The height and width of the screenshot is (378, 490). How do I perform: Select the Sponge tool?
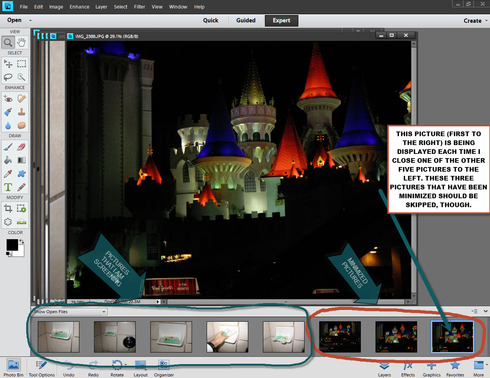coord(21,125)
